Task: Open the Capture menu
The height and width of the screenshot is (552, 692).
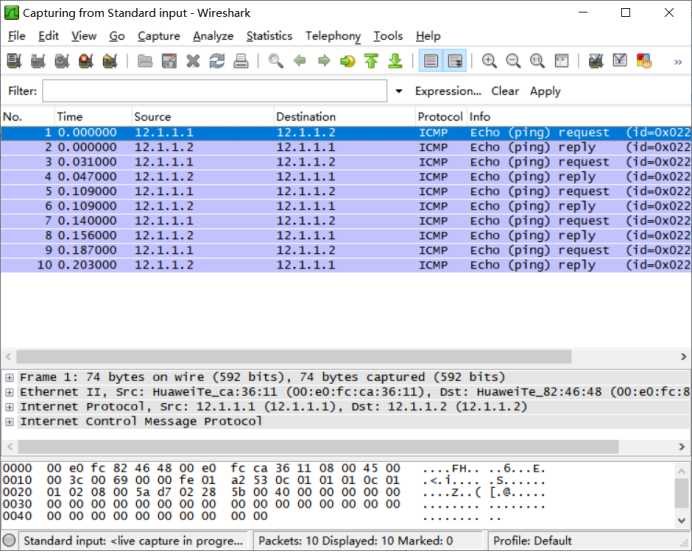Action: [158, 36]
